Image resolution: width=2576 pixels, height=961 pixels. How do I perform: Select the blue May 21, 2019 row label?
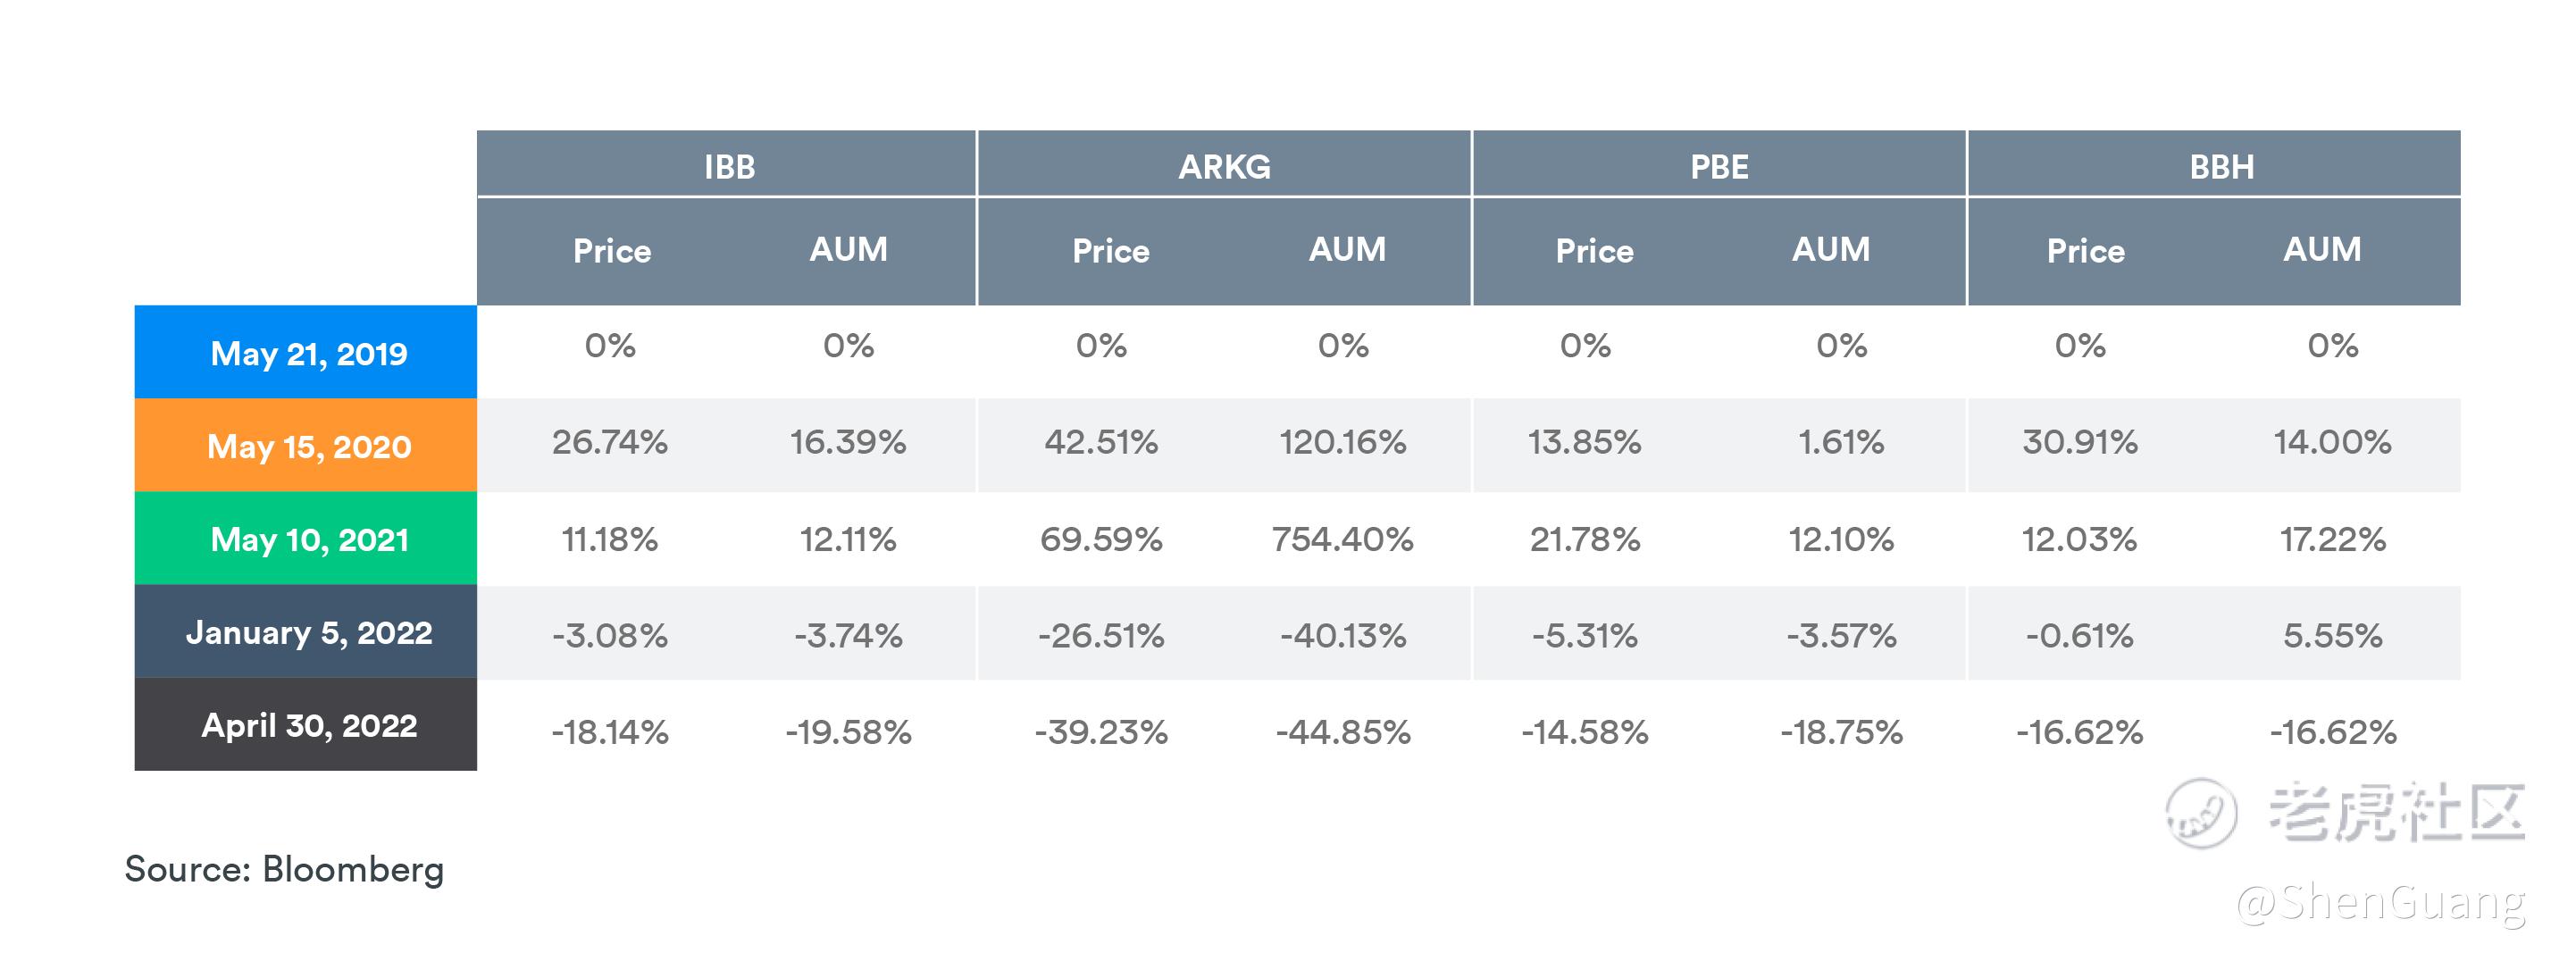point(307,353)
